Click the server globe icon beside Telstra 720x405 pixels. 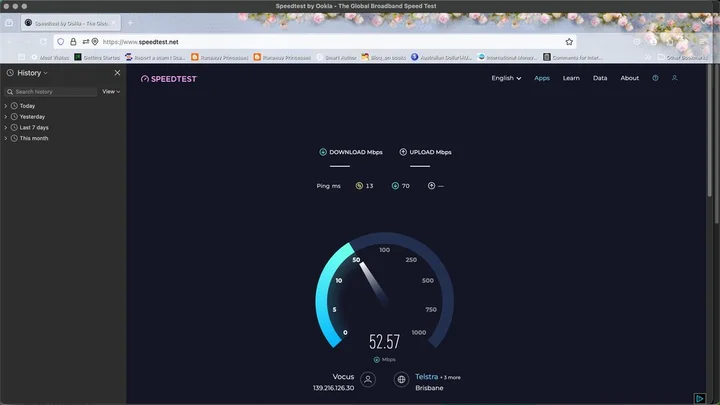pyautogui.click(x=401, y=379)
